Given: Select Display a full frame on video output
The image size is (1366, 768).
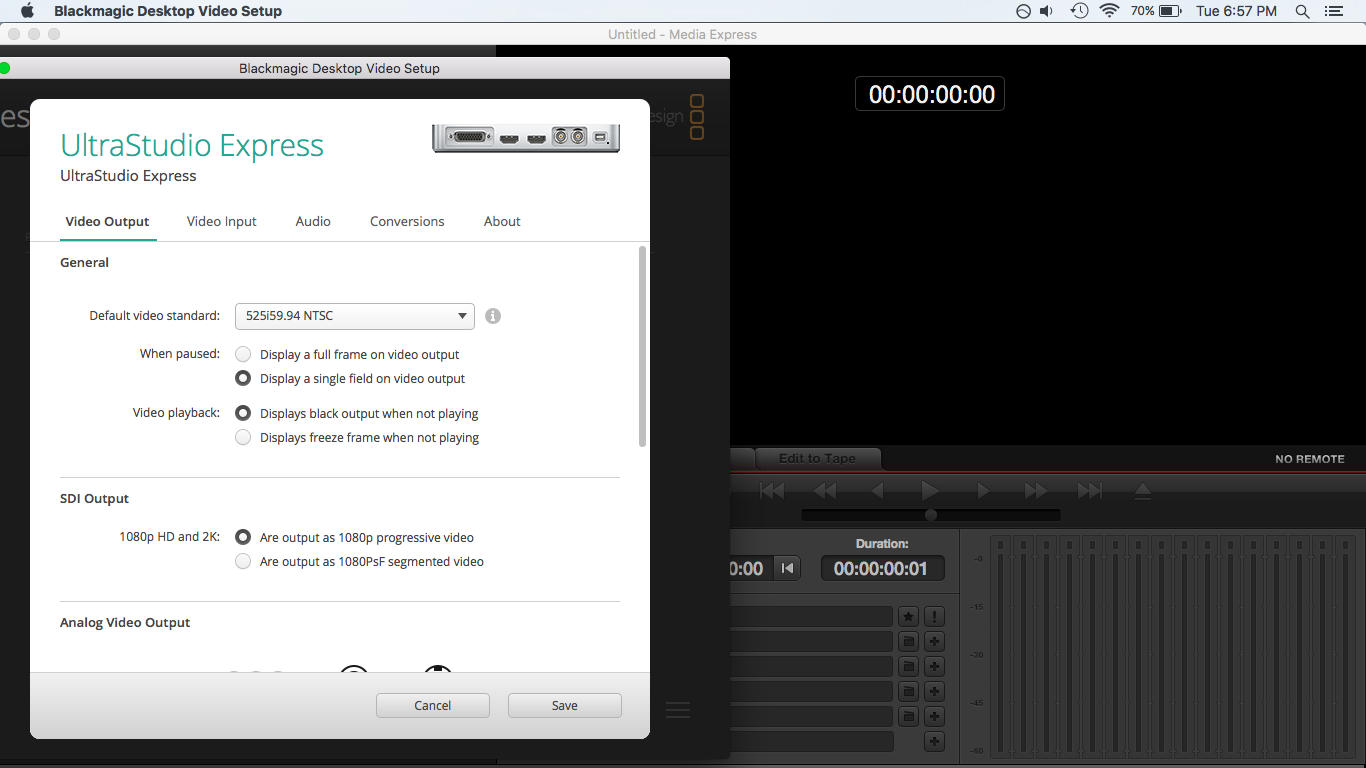Looking at the screenshot, I should point(243,354).
